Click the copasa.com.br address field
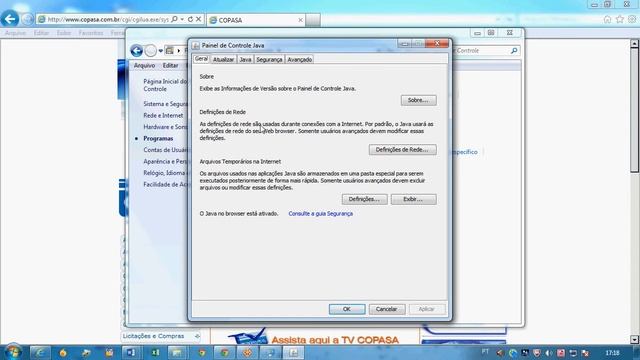This screenshot has width=640, height=360. (x=108, y=19)
